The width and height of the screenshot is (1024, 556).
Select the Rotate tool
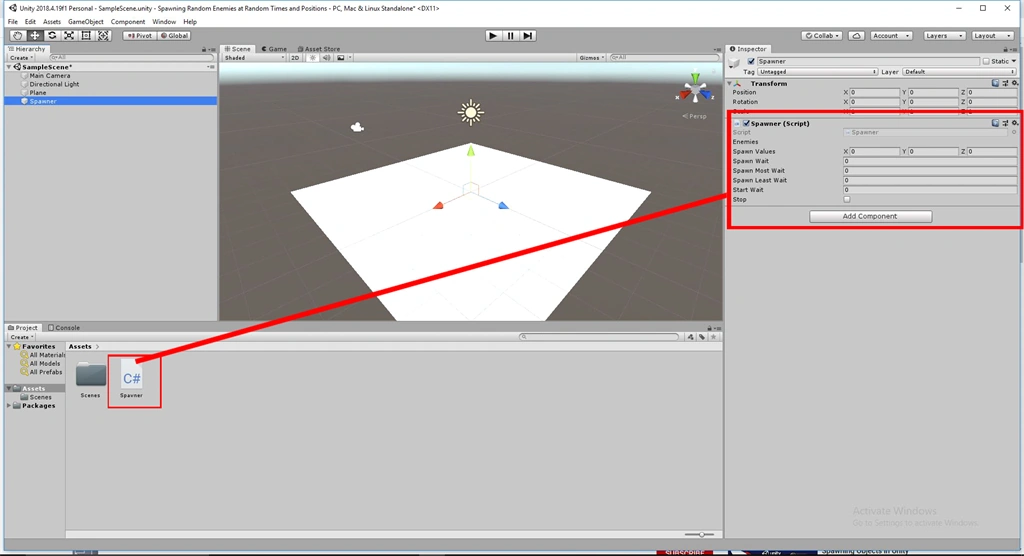pyautogui.click(x=52, y=36)
